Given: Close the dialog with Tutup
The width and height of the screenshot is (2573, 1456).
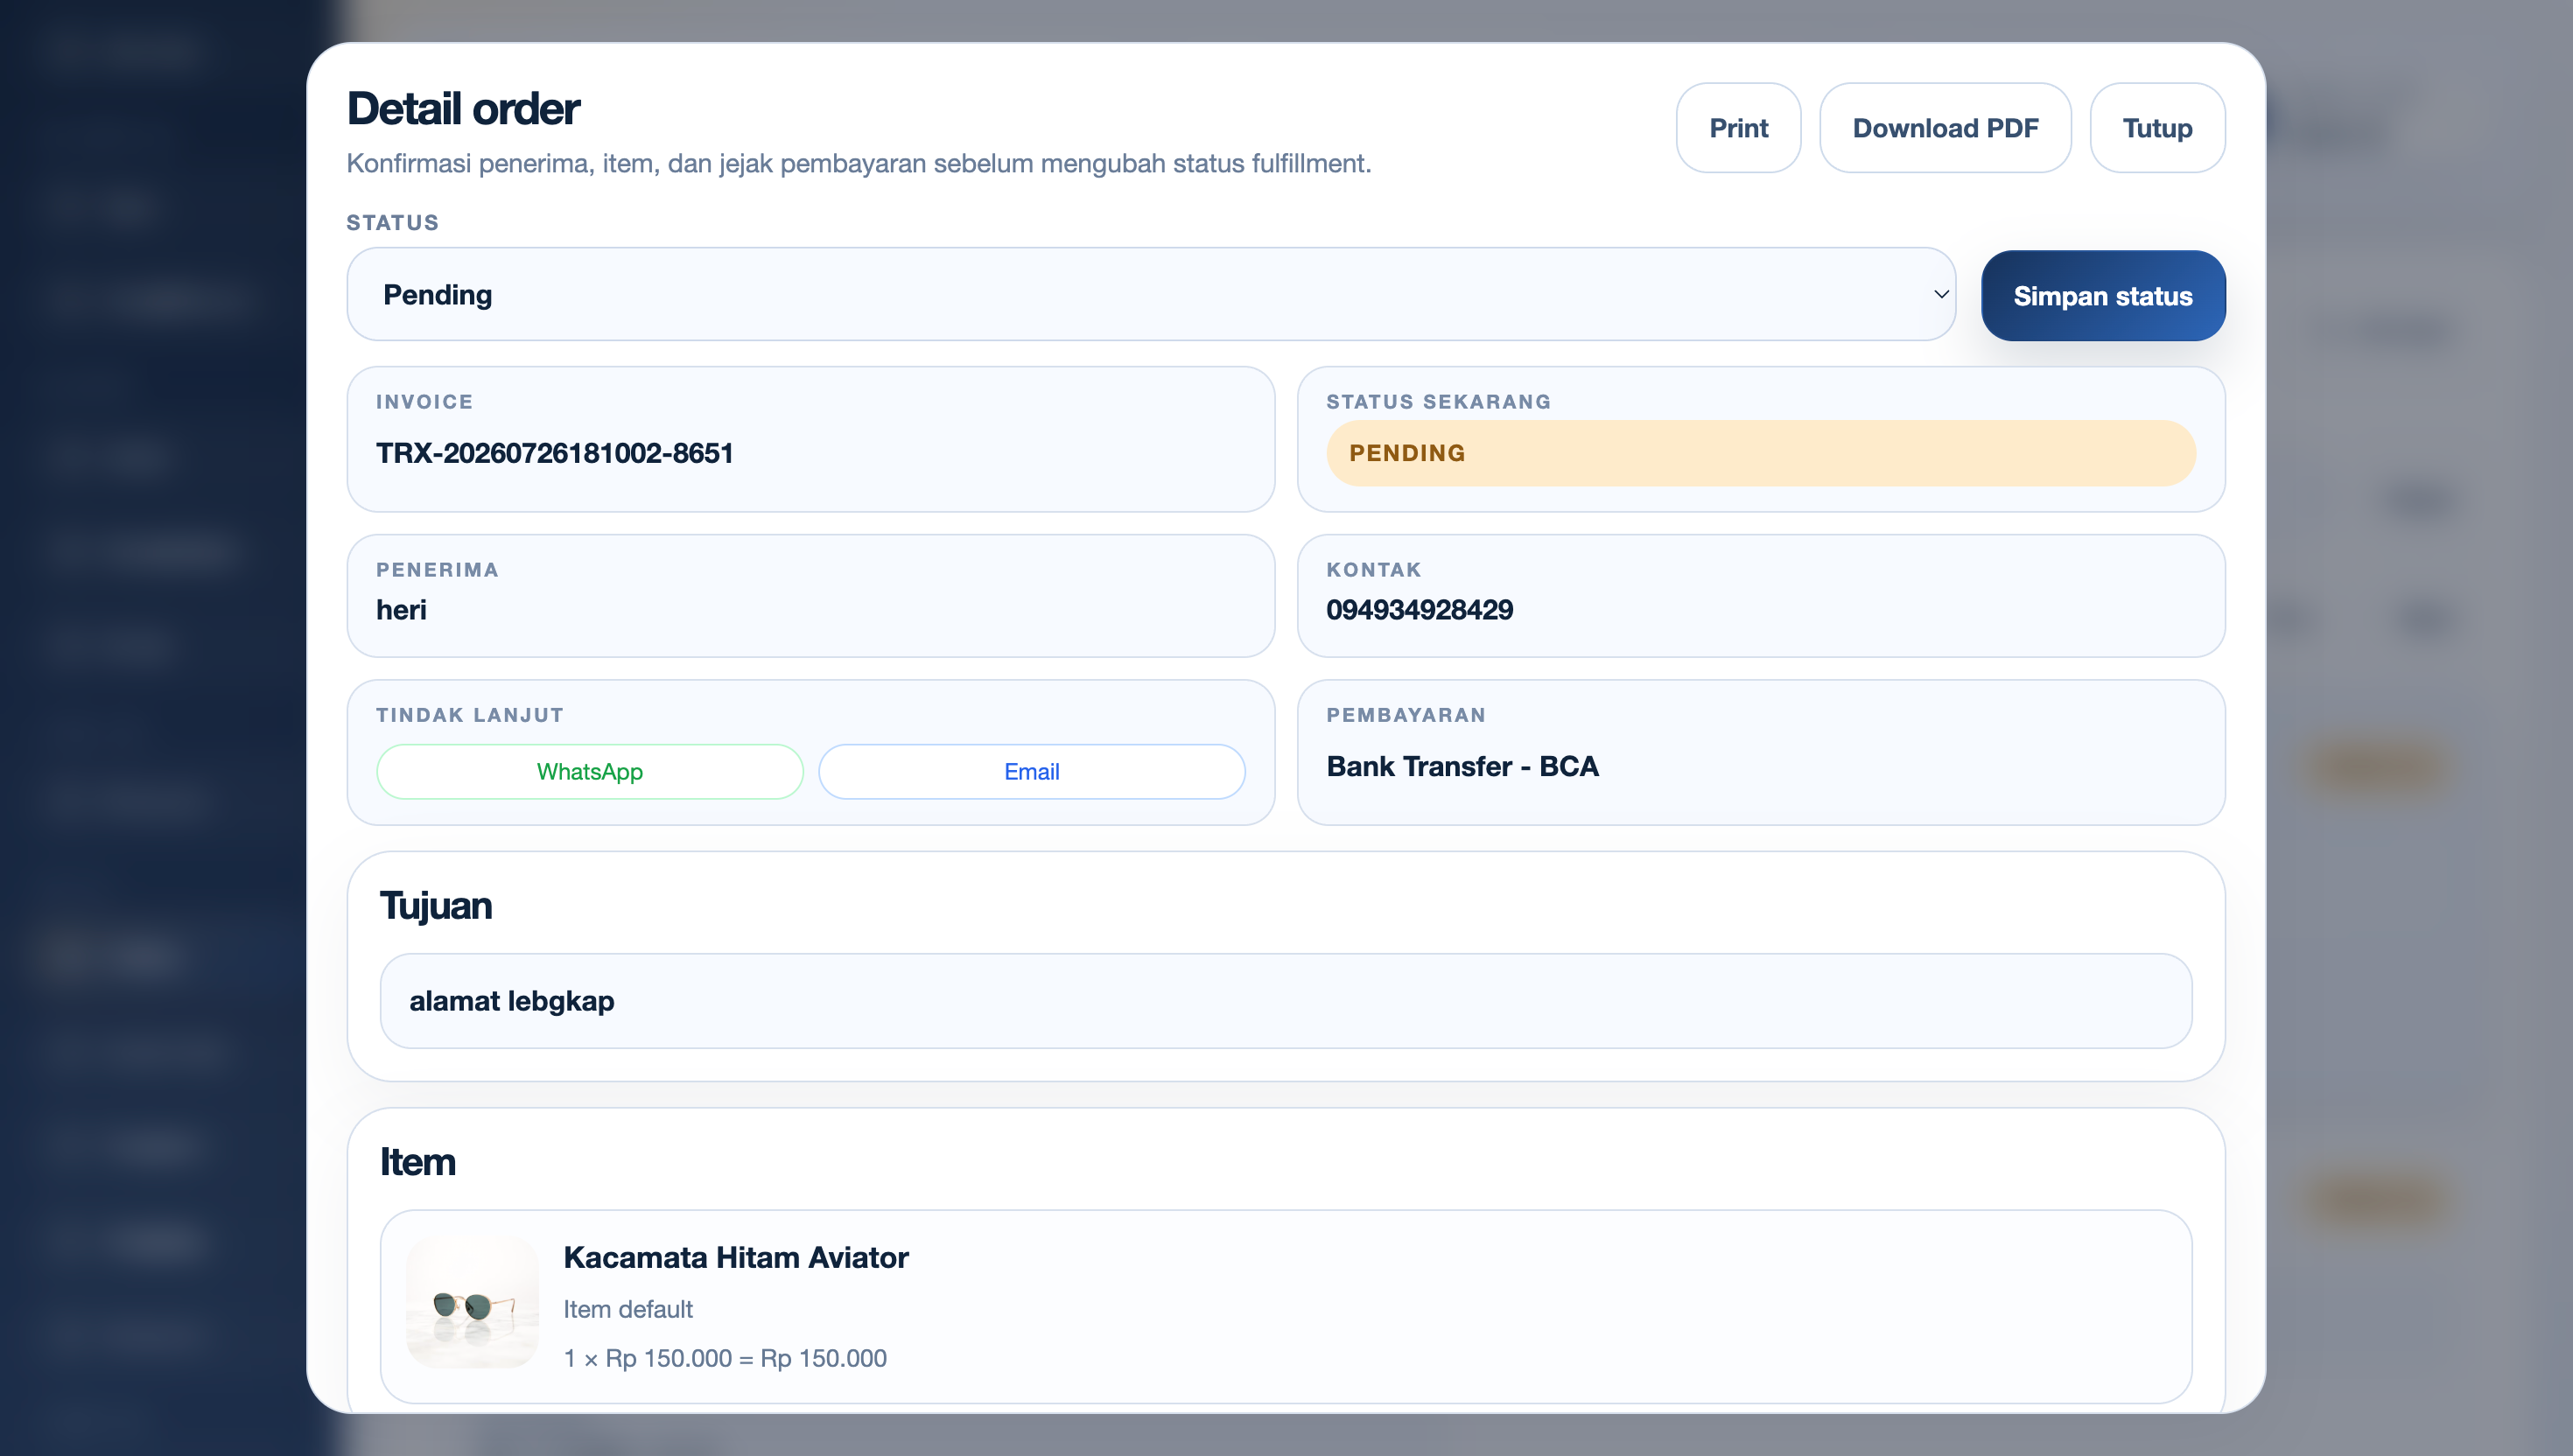Looking at the screenshot, I should coord(2157,128).
